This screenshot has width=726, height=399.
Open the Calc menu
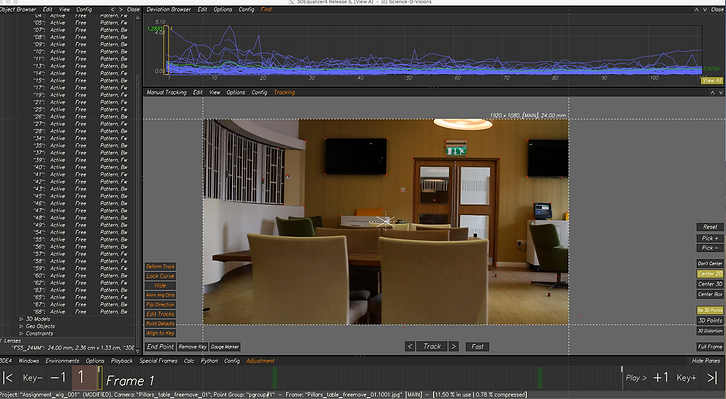click(189, 361)
